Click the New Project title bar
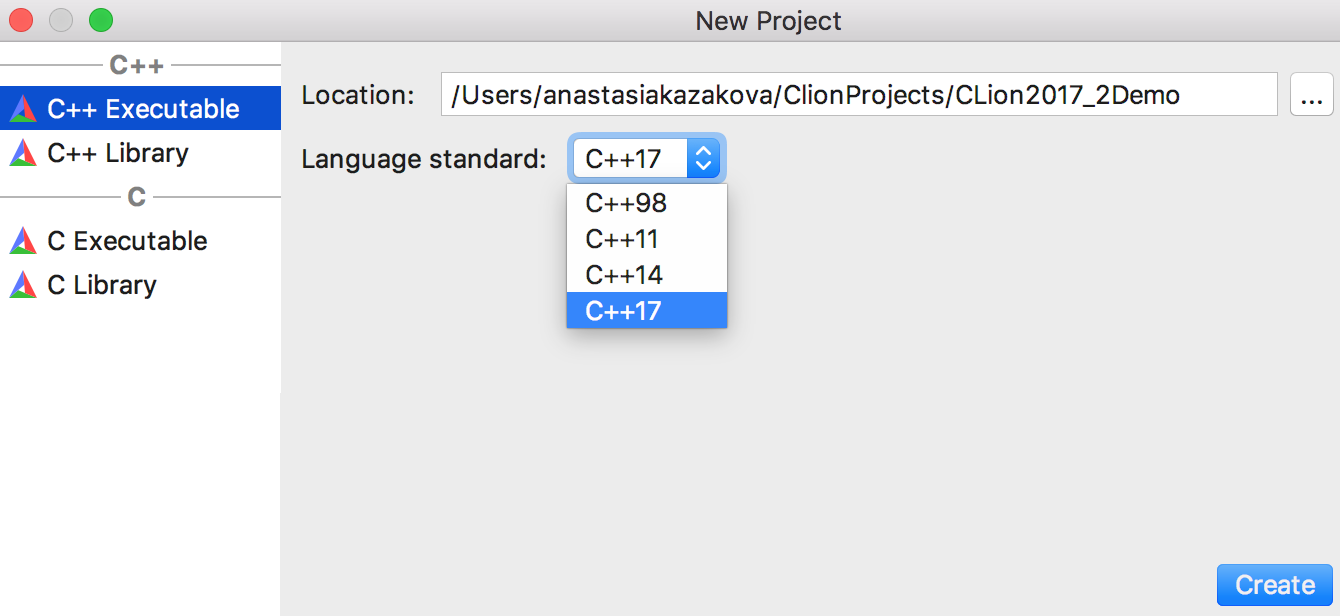This screenshot has height=616, width=1340. [x=769, y=21]
